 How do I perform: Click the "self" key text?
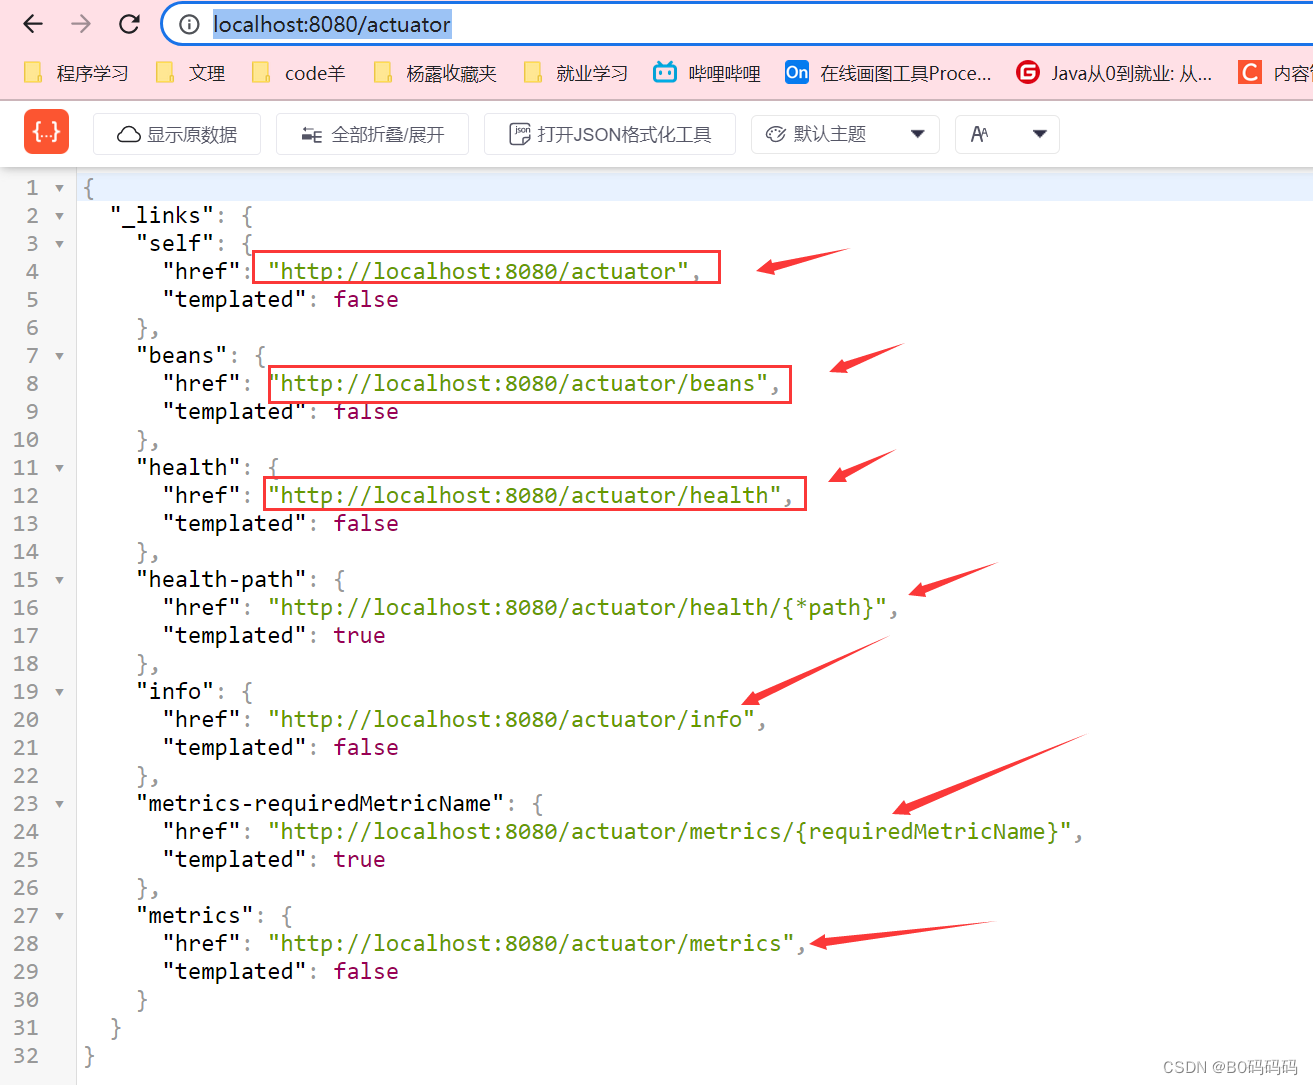[x=175, y=243]
